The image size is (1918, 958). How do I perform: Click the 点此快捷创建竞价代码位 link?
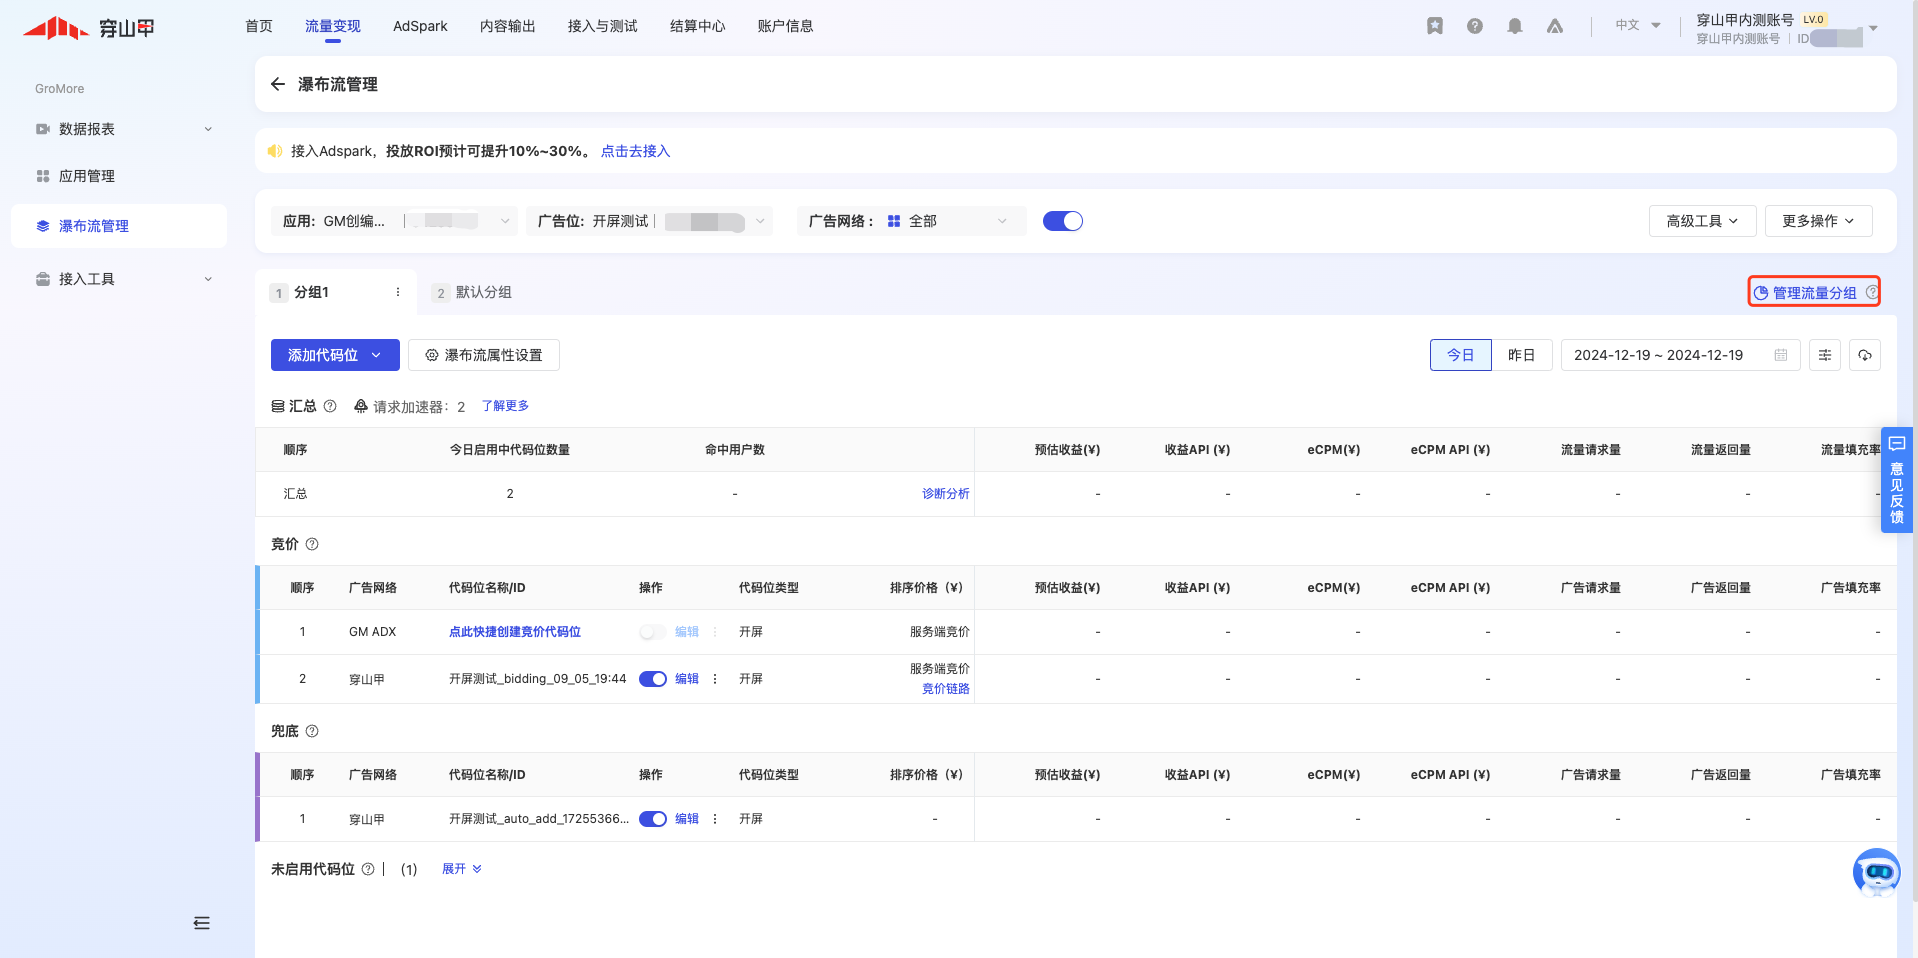tap(515, 632)
